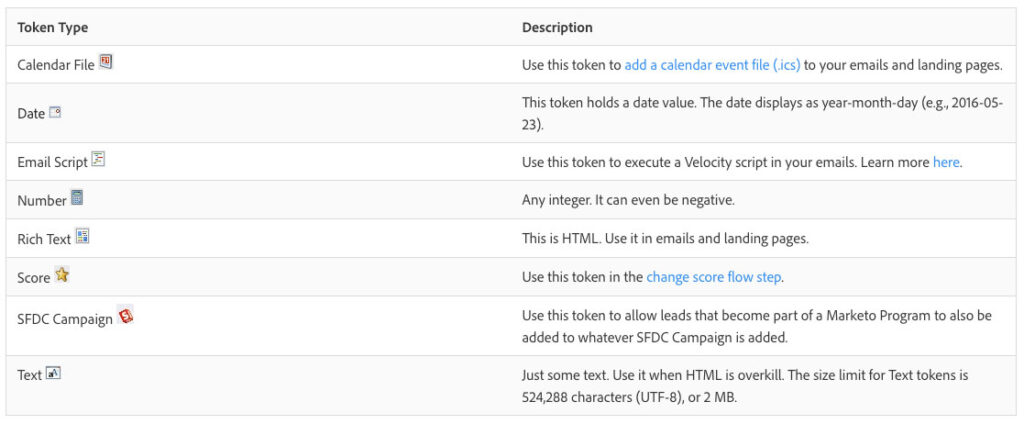Click the Score token star icon
Image resolution: width=1024 pixels, height=424 pixels.
click(62, 275)
